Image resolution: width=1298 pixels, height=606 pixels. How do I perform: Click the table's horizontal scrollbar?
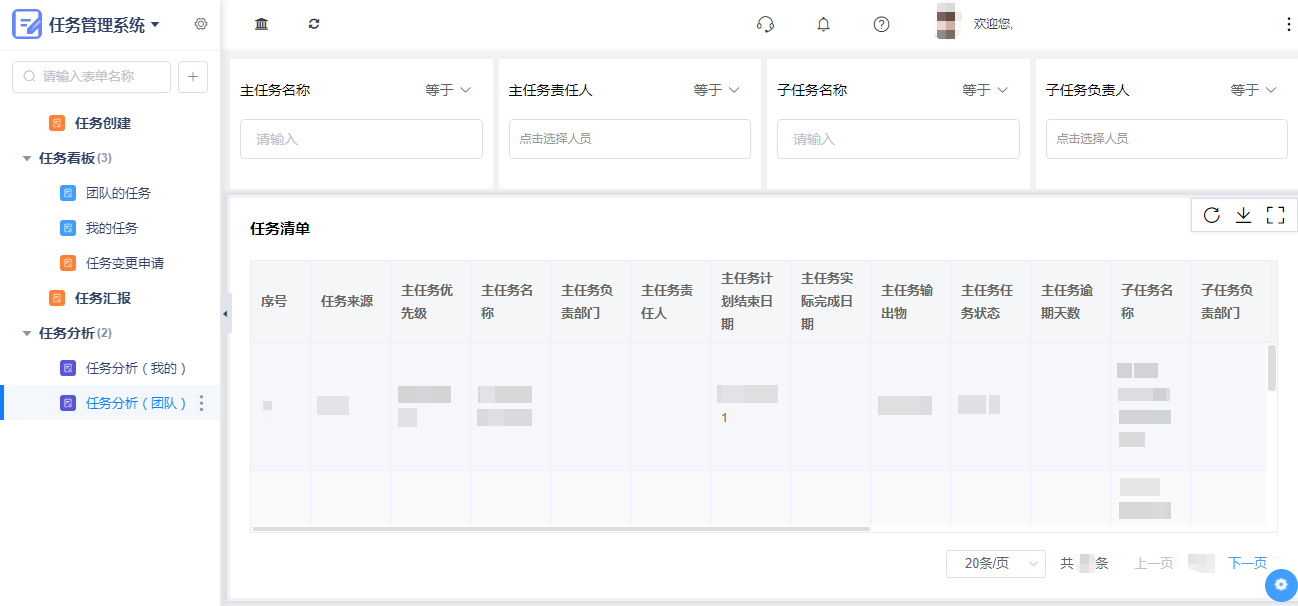561,528
